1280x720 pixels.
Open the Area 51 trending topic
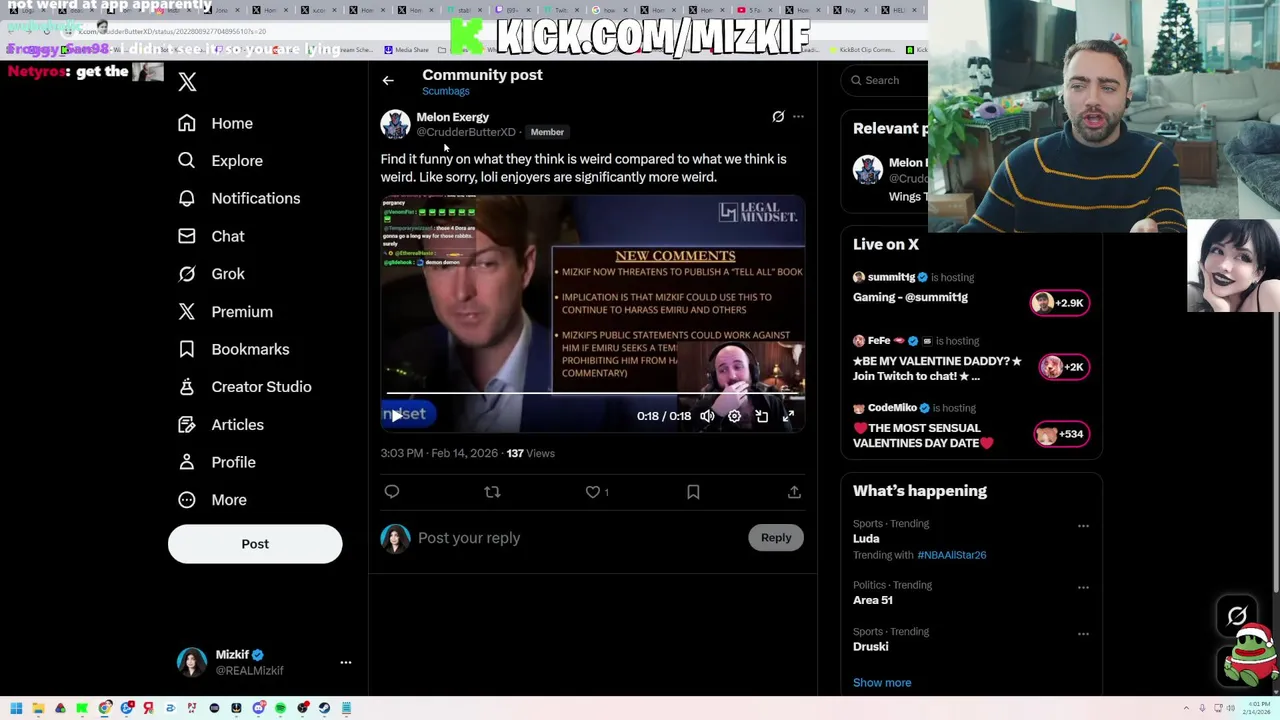tap(873, 600)
